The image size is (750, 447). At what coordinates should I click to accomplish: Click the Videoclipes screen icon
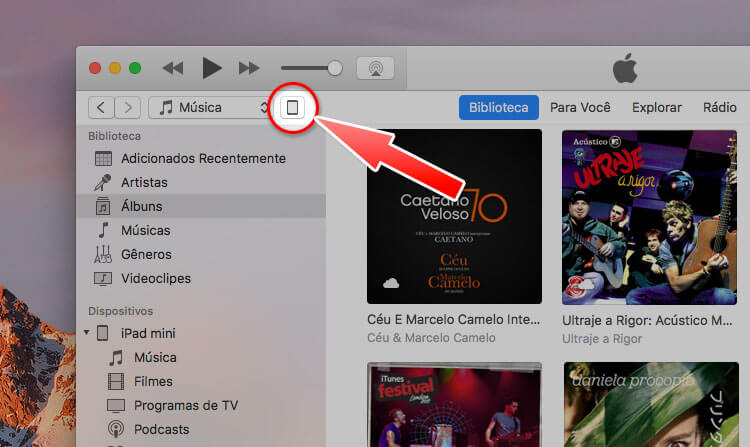[103, 278]
